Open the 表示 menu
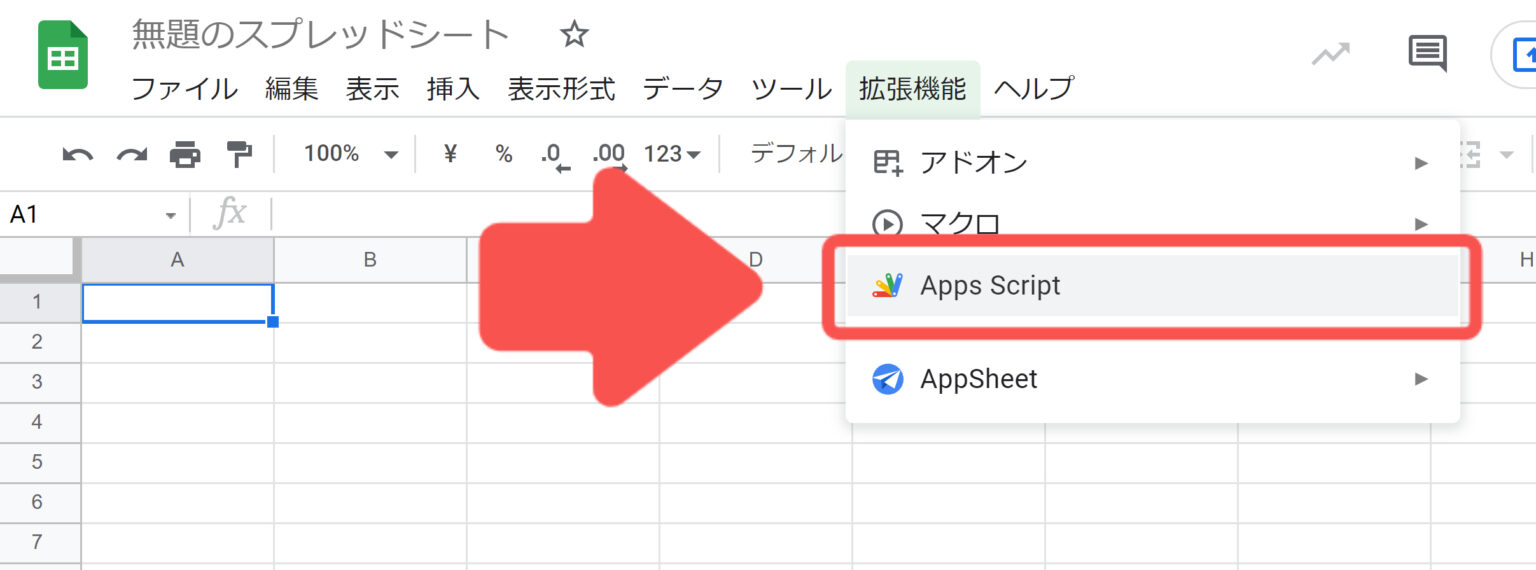 pyautogui.click(x=372, y=88)
